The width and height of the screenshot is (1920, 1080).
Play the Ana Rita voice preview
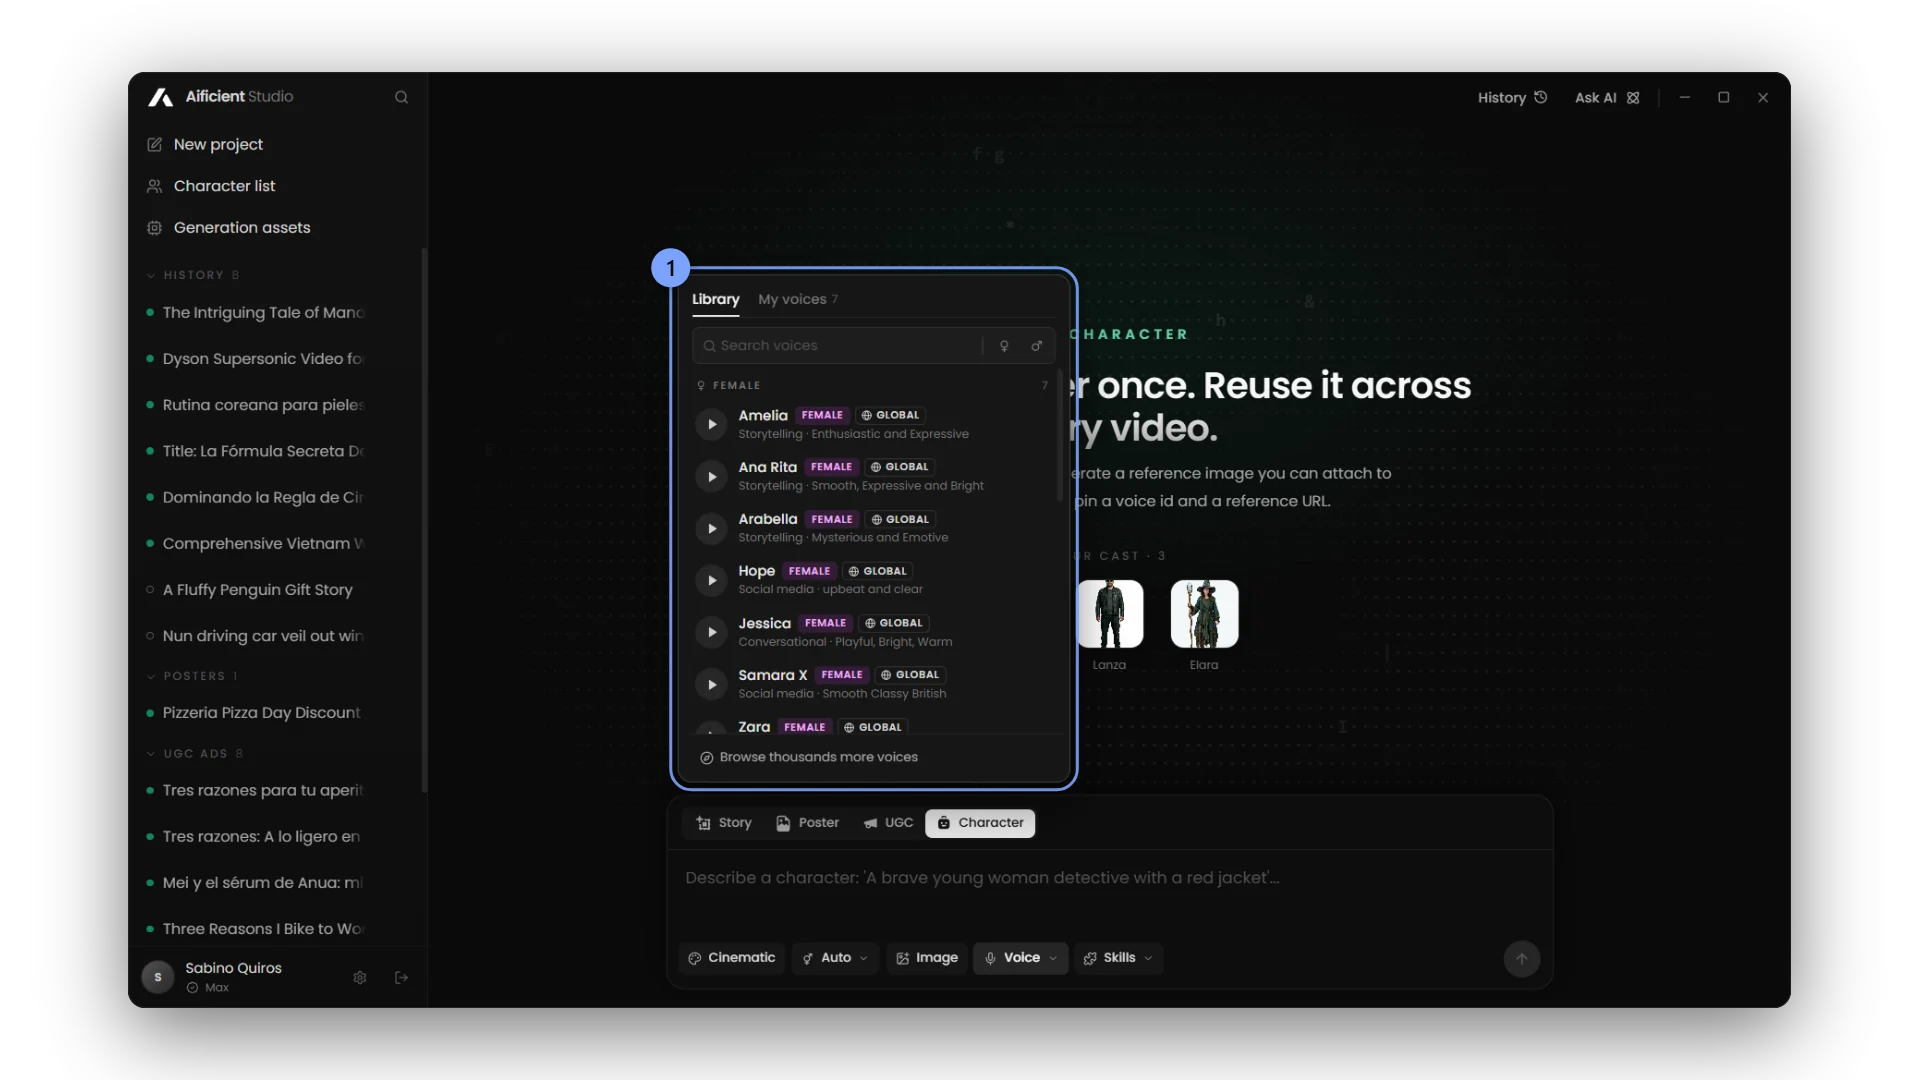(x=711, y=477)
